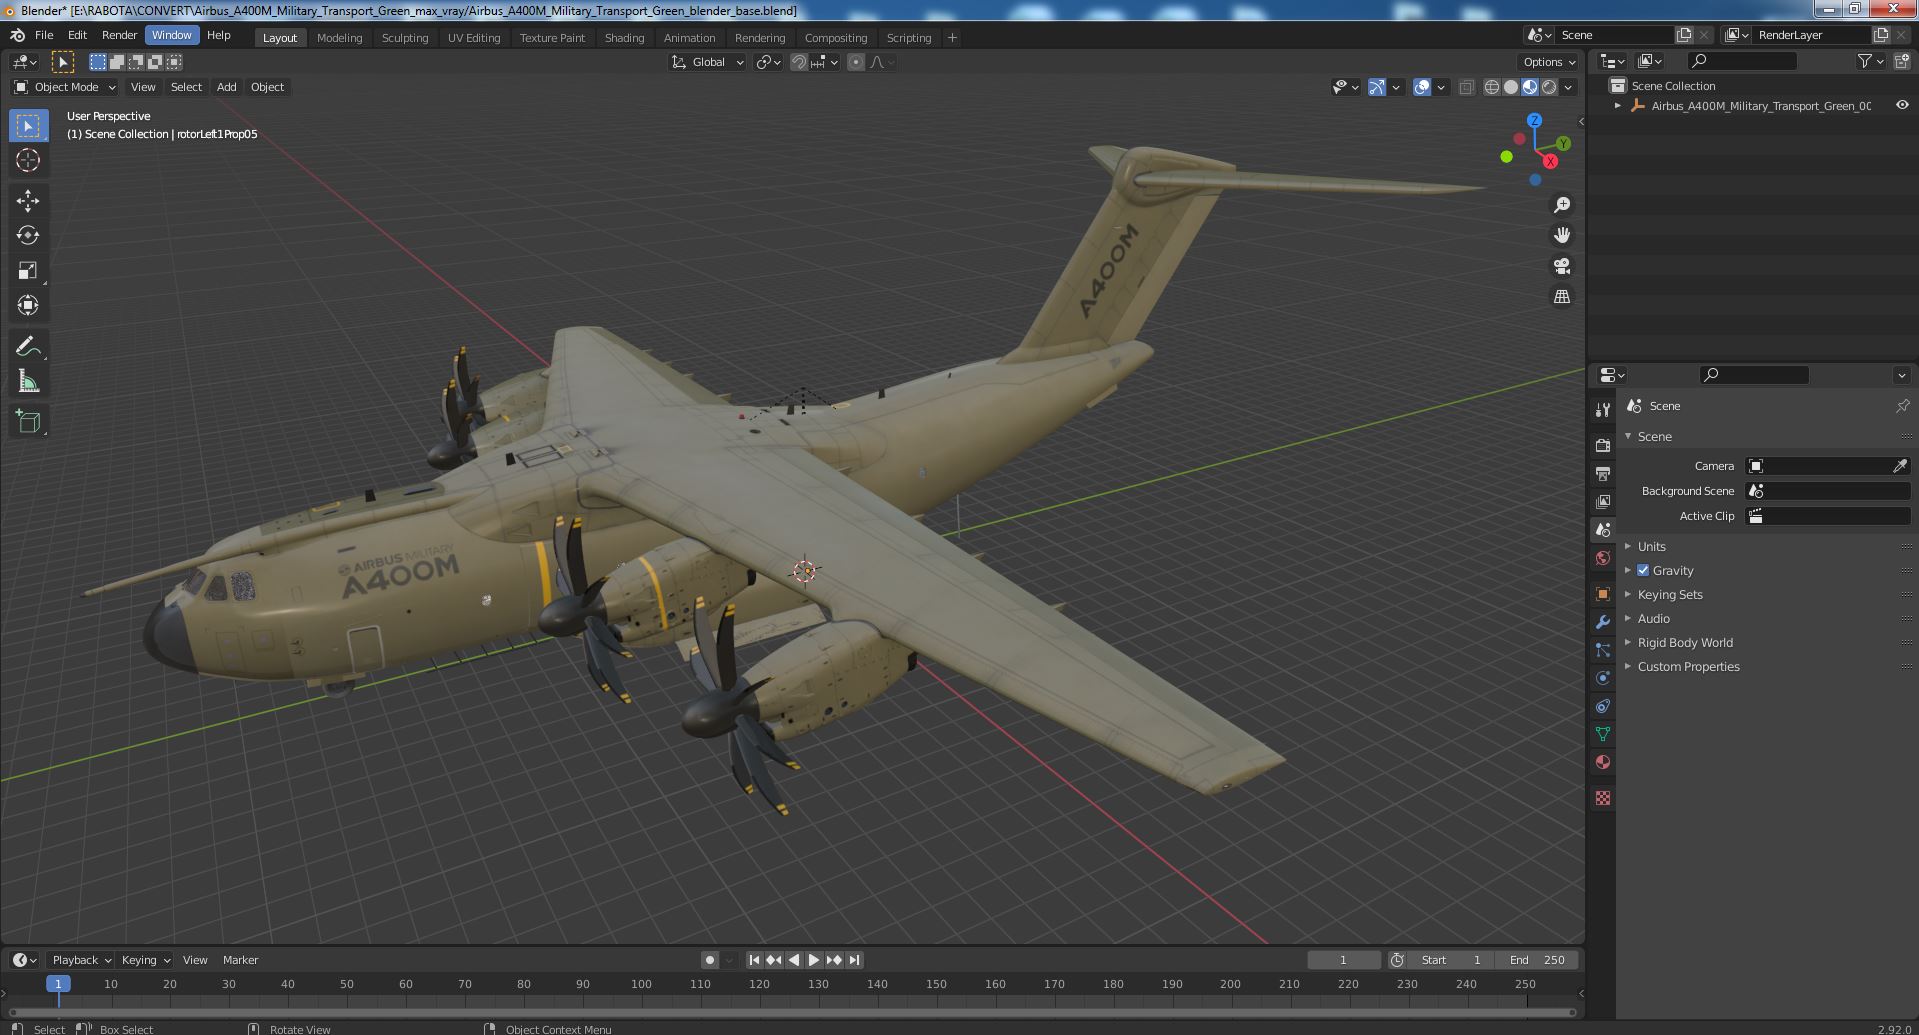Open the Tool properties tab
Screen dimensions: 1919x1035
click(x=1603, y=409)
